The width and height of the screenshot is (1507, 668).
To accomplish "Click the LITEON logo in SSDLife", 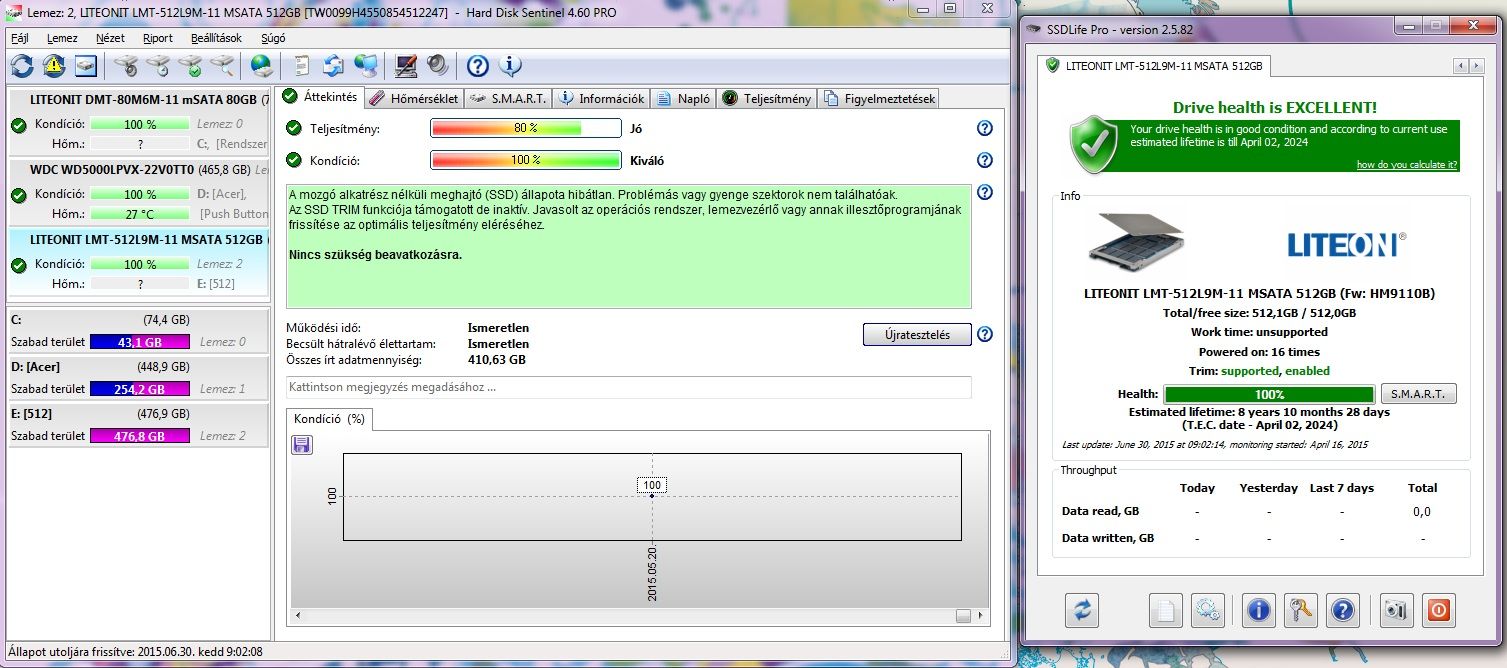I will tap(1345, 243).
